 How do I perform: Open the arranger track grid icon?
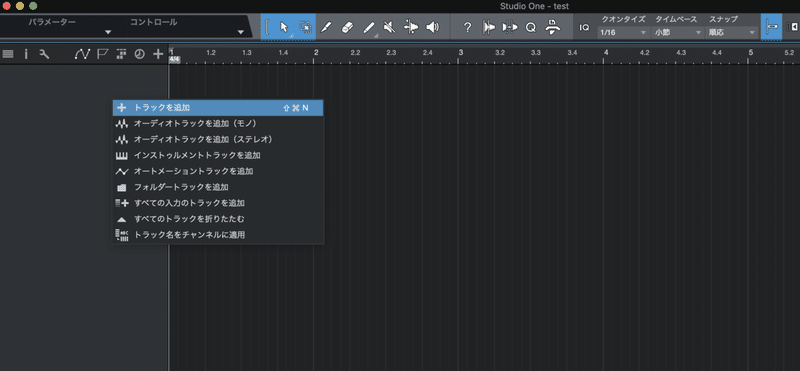121,54
